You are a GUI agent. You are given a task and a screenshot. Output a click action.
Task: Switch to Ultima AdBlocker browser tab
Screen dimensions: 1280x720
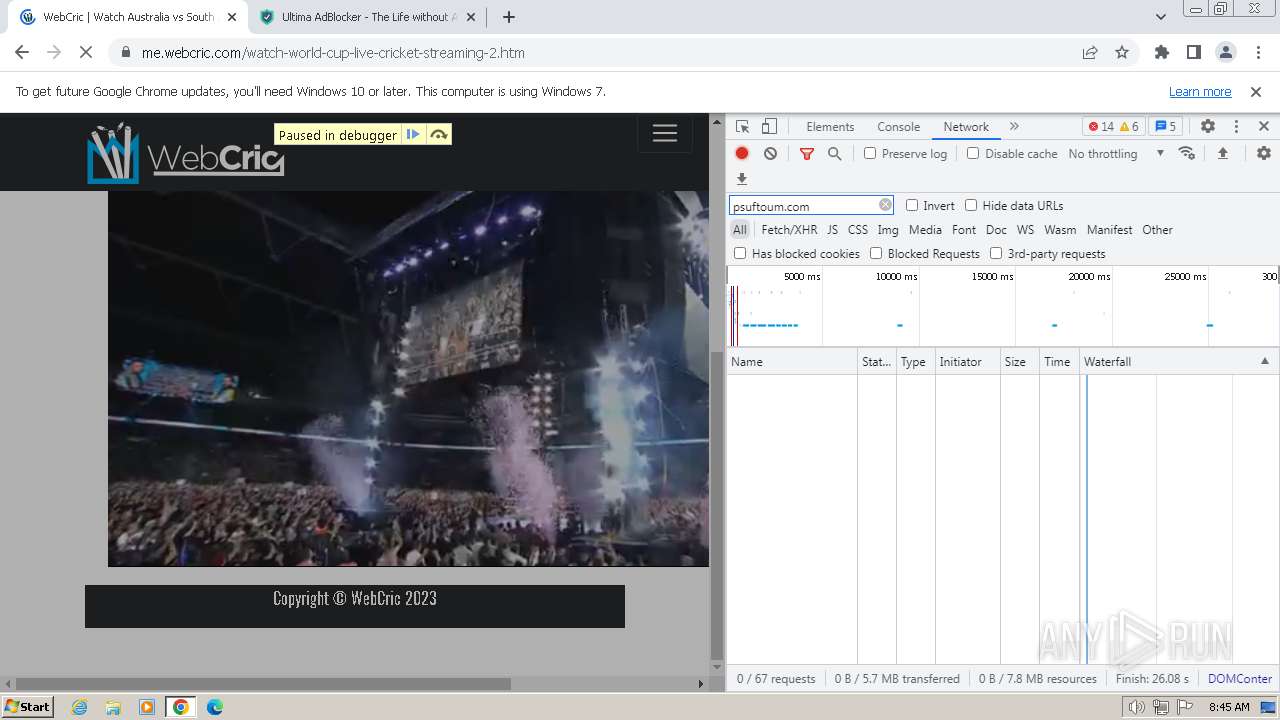[367, 17]
